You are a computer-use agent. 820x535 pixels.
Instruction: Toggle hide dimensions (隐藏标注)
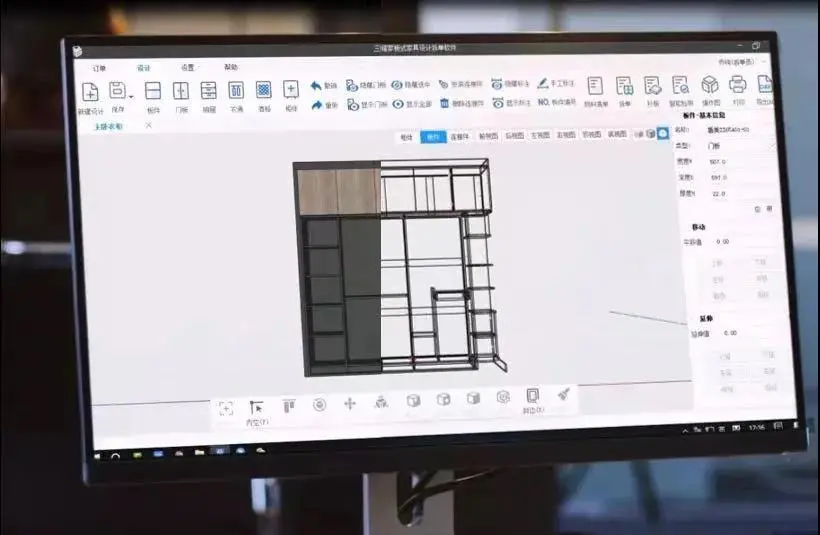point(510,84)
